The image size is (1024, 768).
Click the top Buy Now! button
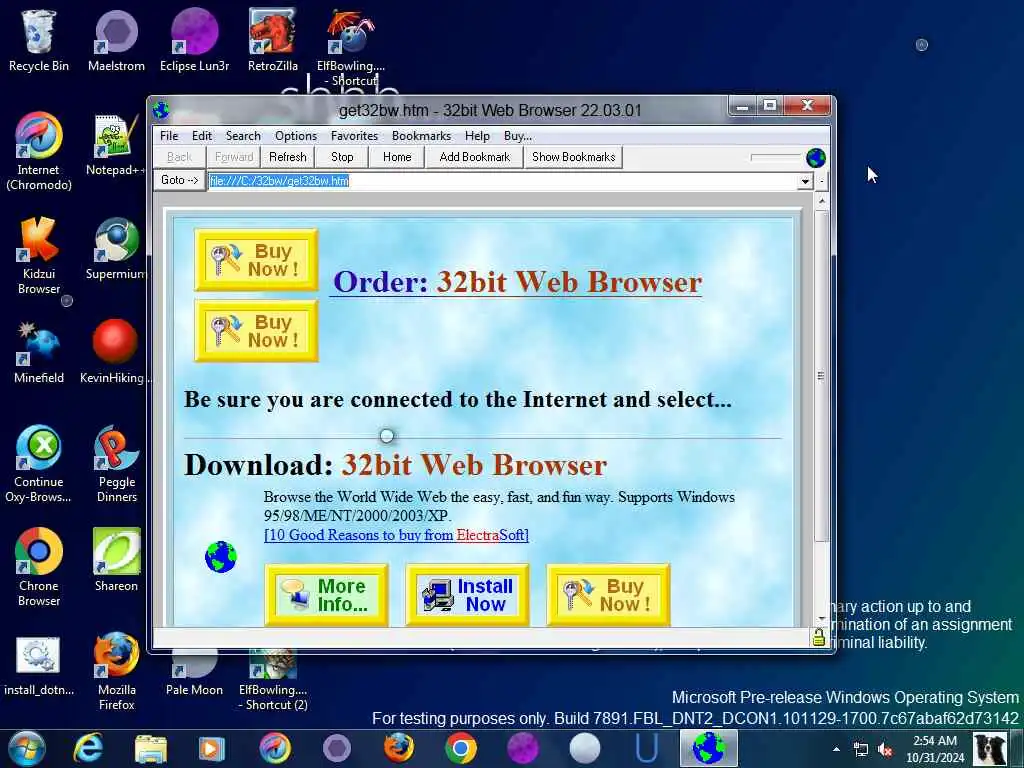point(256,260)
